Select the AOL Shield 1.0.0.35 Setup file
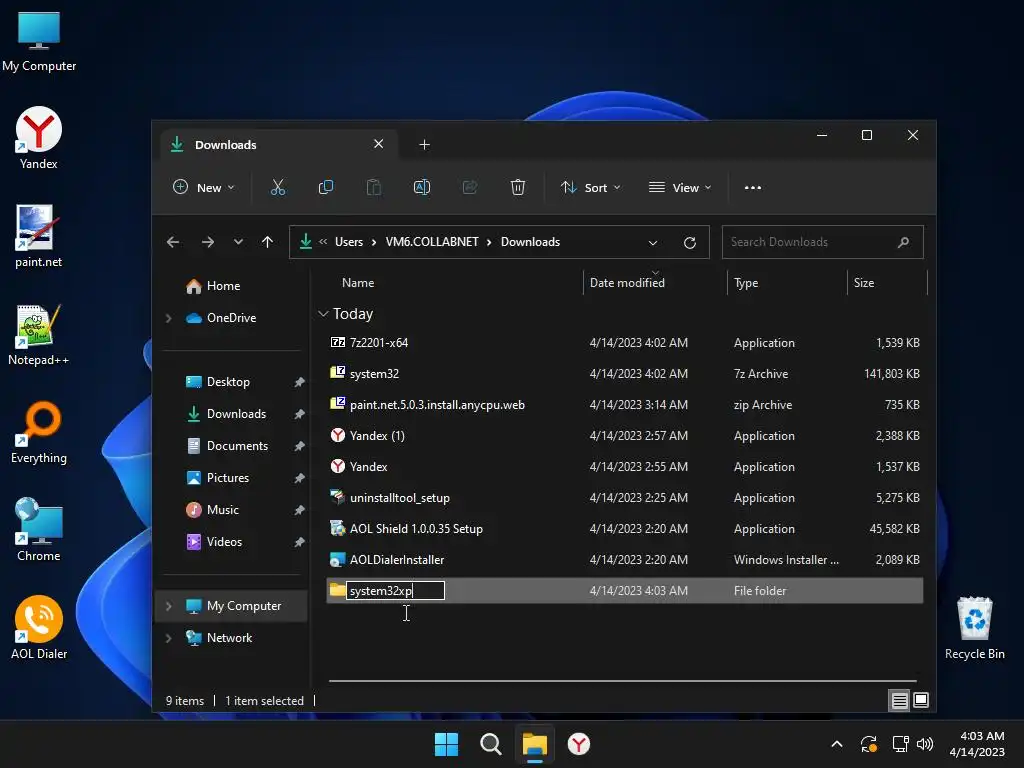The width and height of the screenshot is (1024, 768). tap(624, 529)
